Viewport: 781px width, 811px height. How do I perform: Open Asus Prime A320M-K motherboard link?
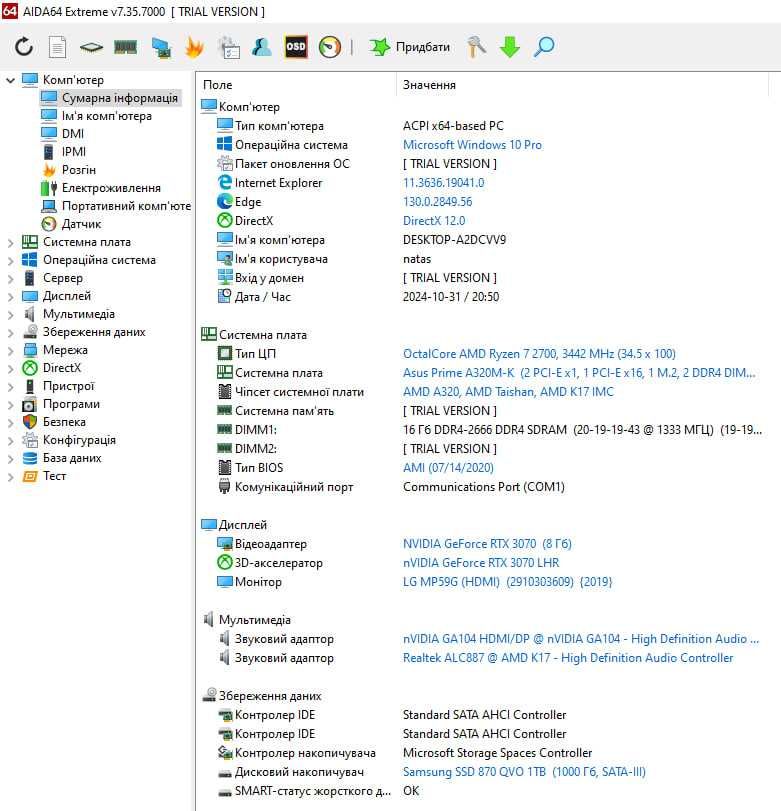pos(579,373)
